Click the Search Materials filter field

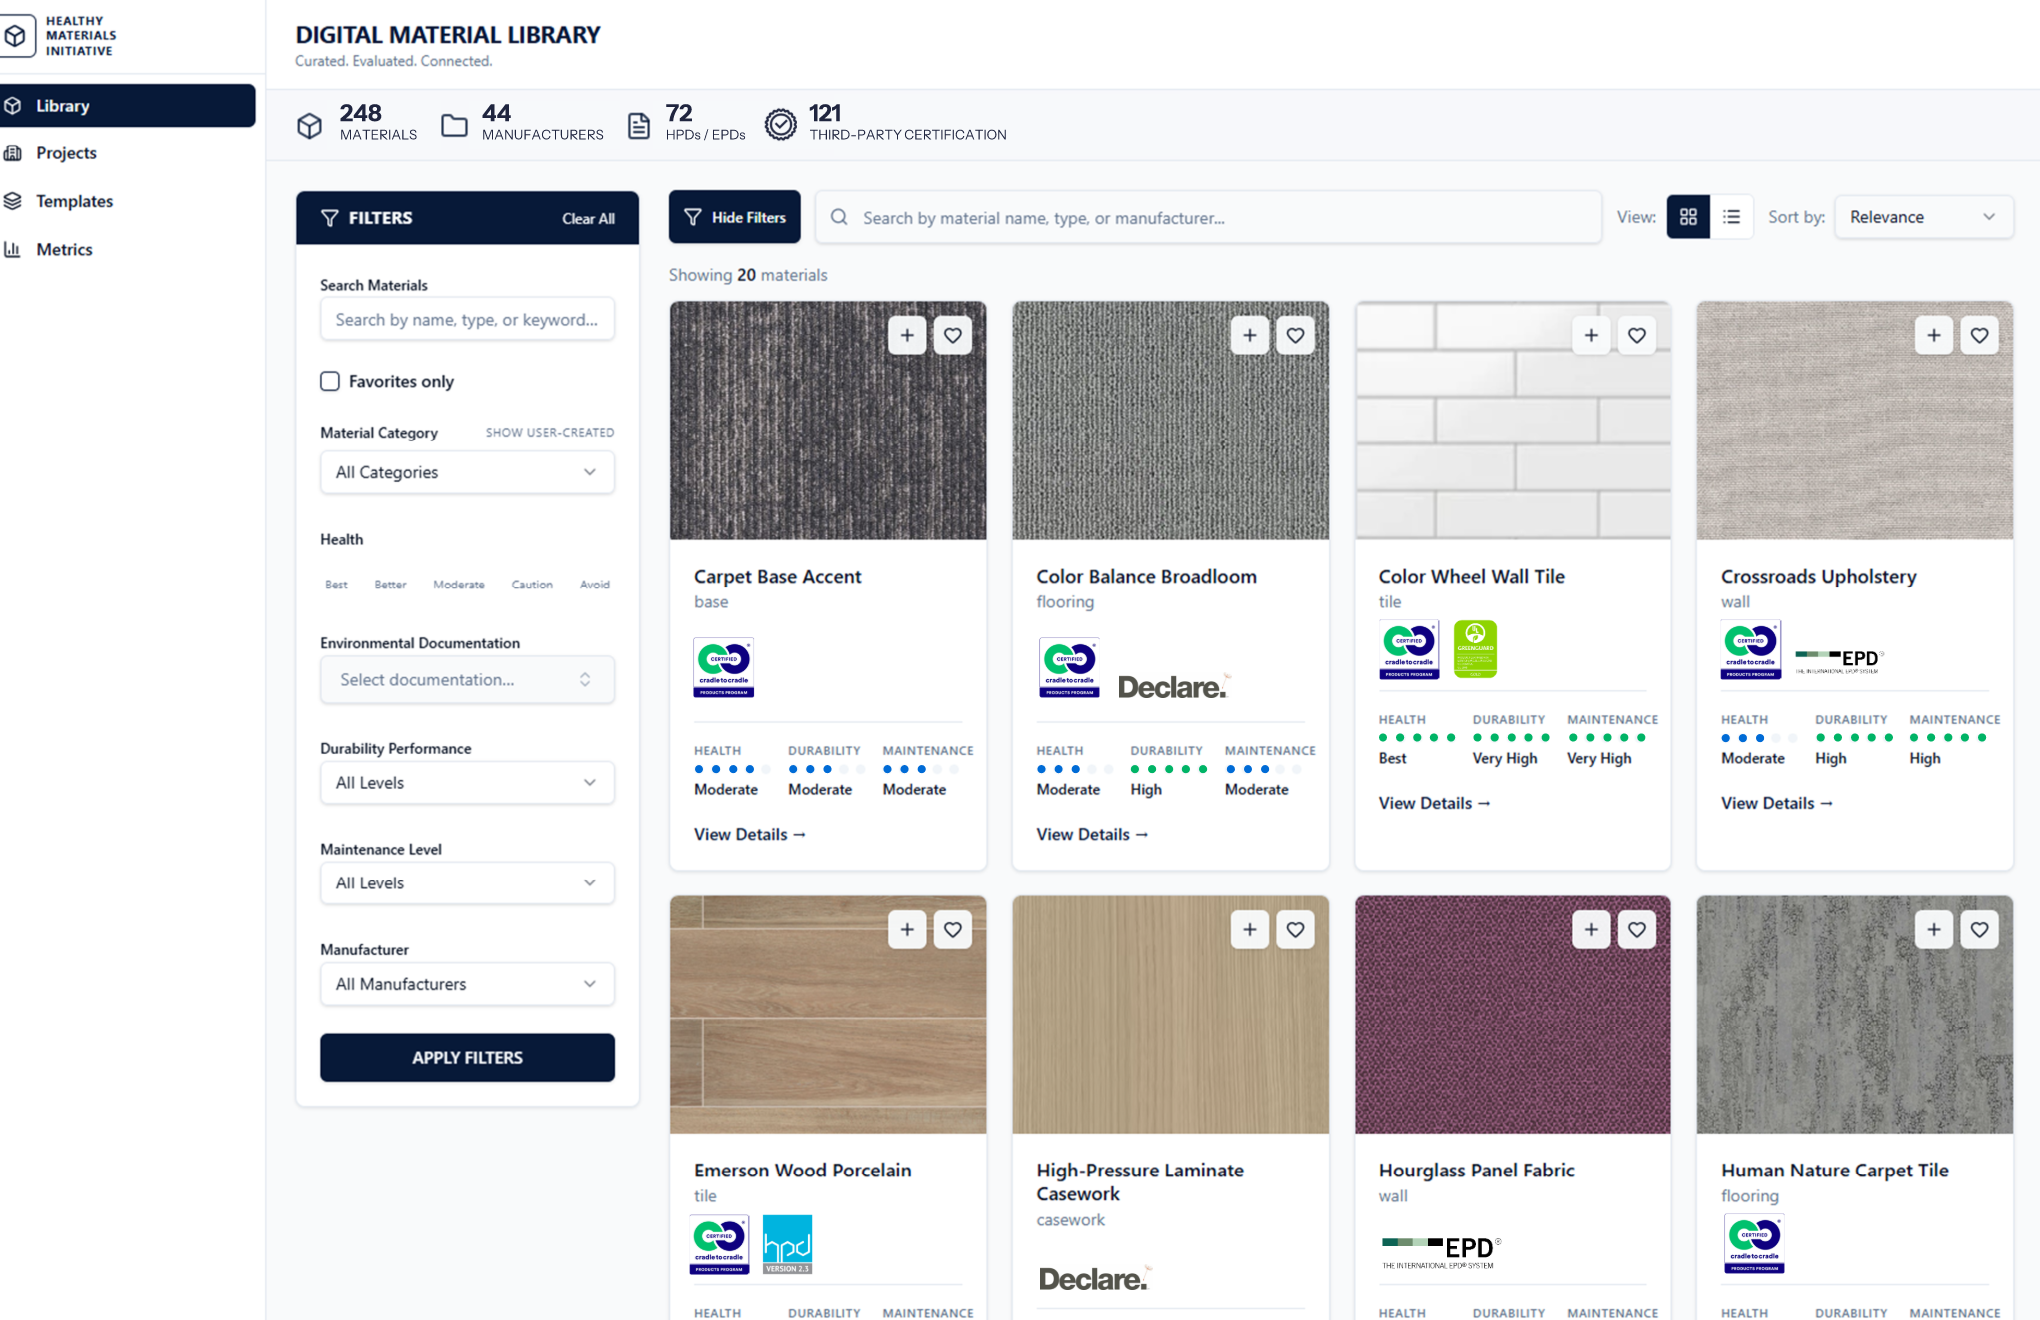pos(467,319)
